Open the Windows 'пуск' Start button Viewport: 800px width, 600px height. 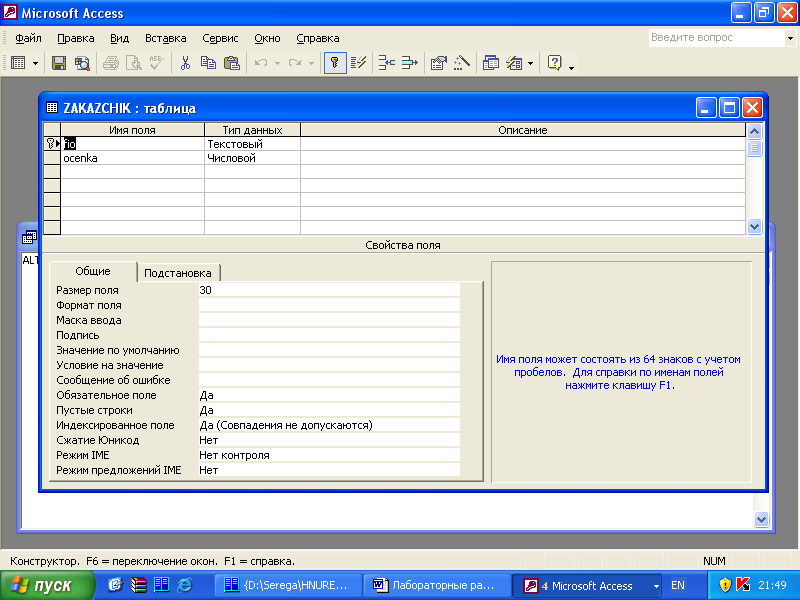click(47, 585)
